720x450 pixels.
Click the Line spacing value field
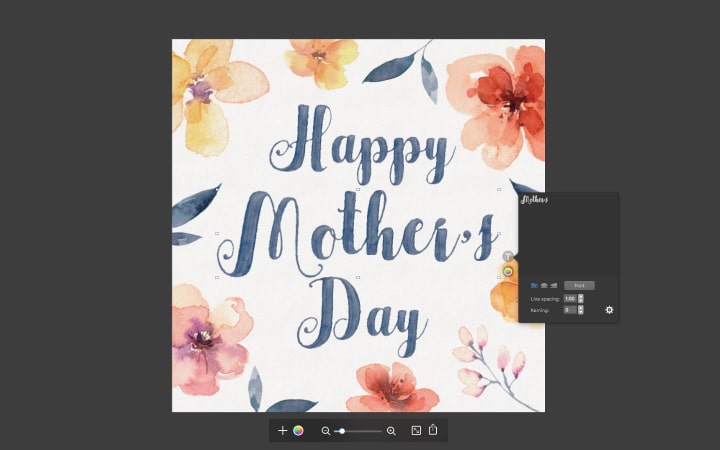pyautogui.click(x=570, y=298)
